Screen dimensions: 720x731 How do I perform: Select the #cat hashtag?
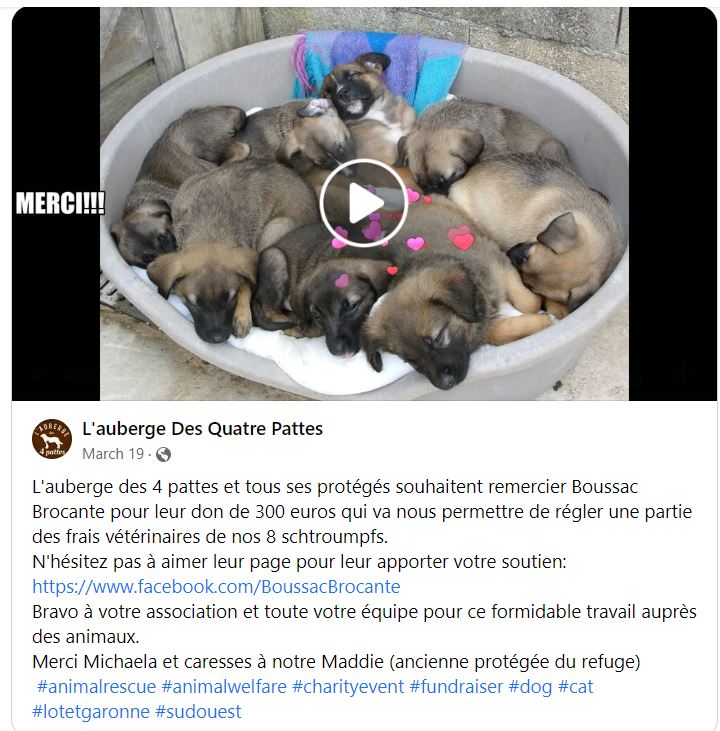(x=576, y=687)
